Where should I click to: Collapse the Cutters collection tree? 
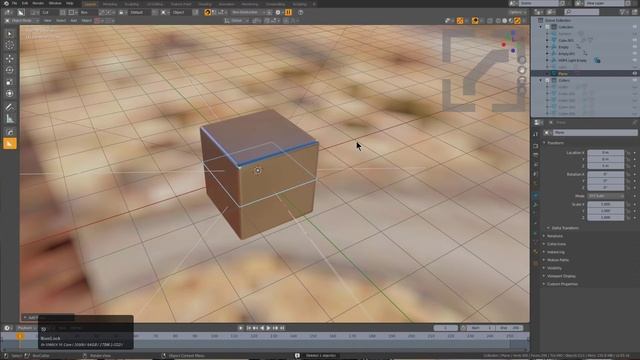coord(540,80)
